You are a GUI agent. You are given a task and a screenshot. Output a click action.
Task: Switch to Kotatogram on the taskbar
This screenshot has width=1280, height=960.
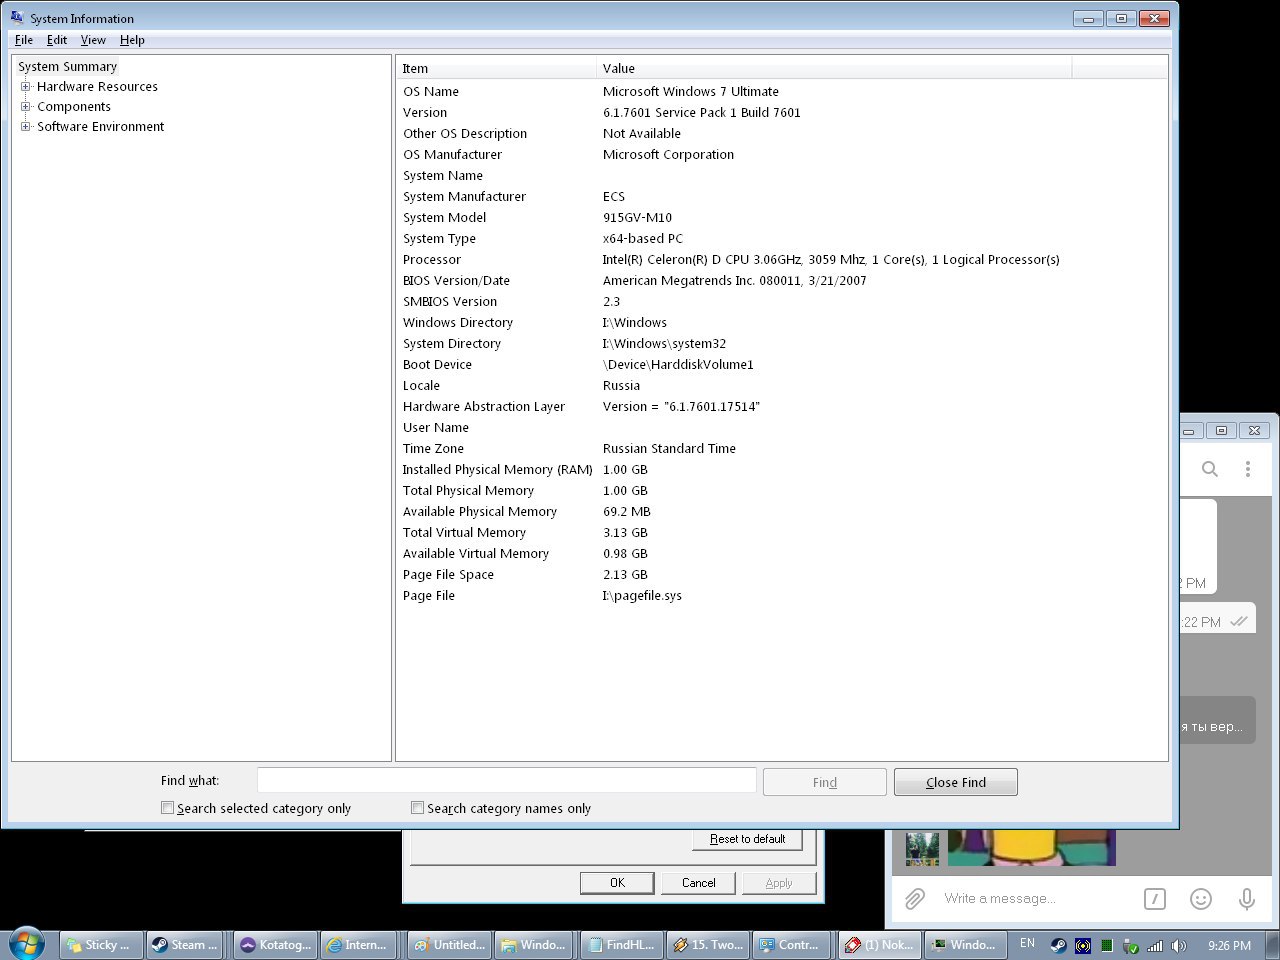[275, 944]
